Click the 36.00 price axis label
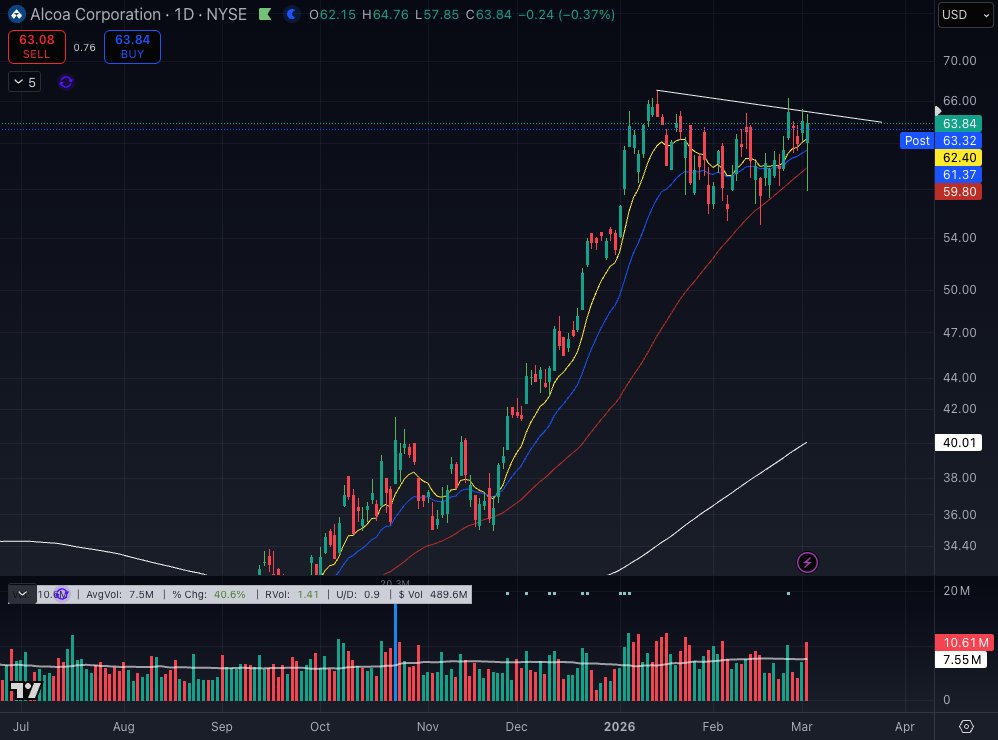This screenshot has width=998, height=740. pos(959,514)
